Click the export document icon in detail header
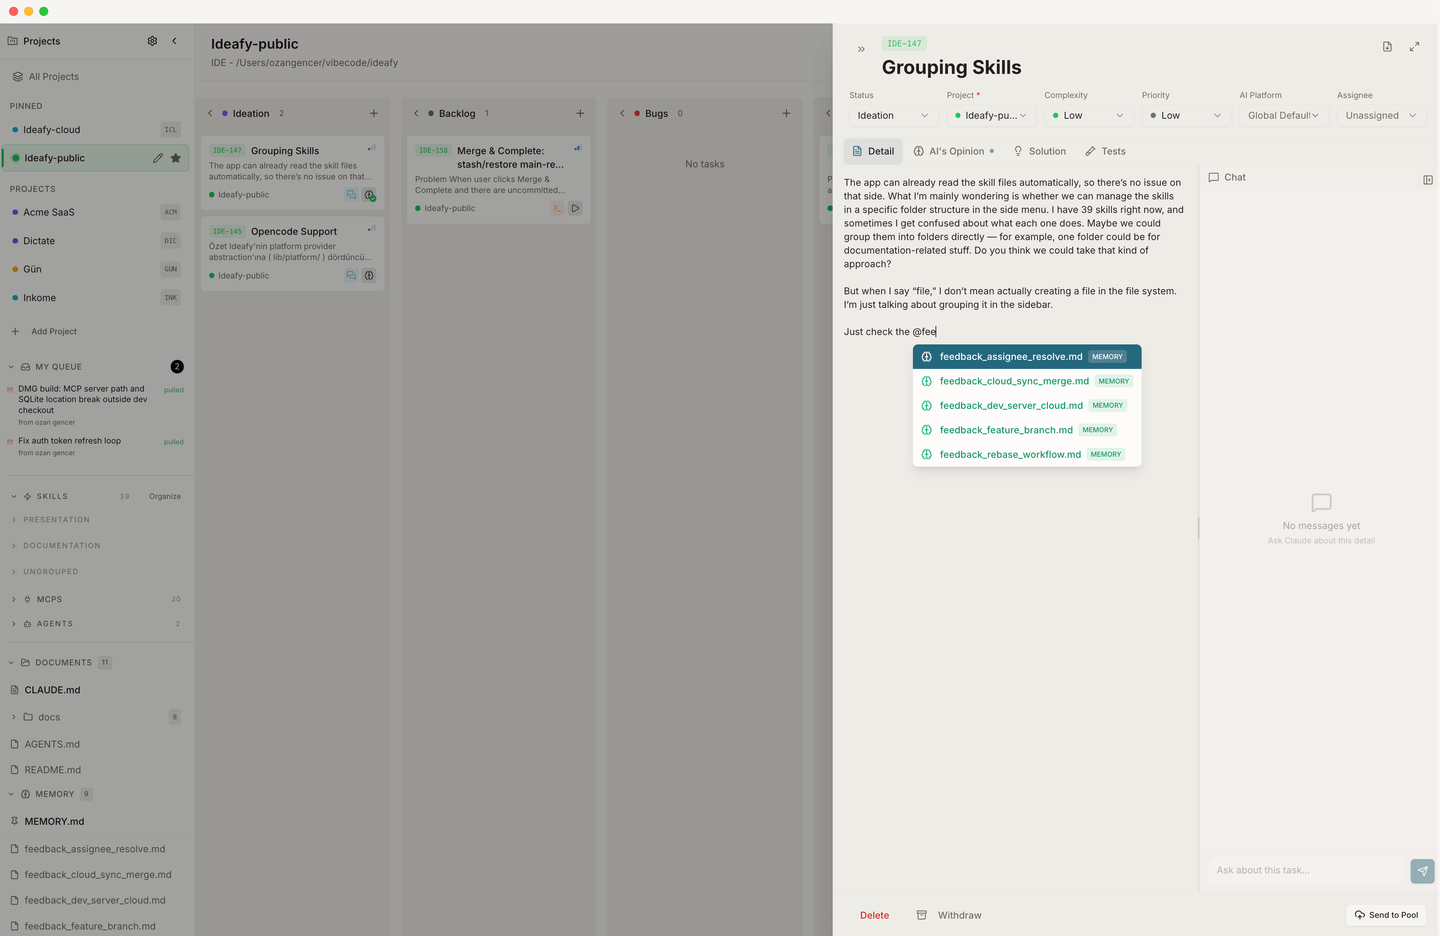The width and height of the screenshot is (1440, 936). click(x=1387, y=47)
